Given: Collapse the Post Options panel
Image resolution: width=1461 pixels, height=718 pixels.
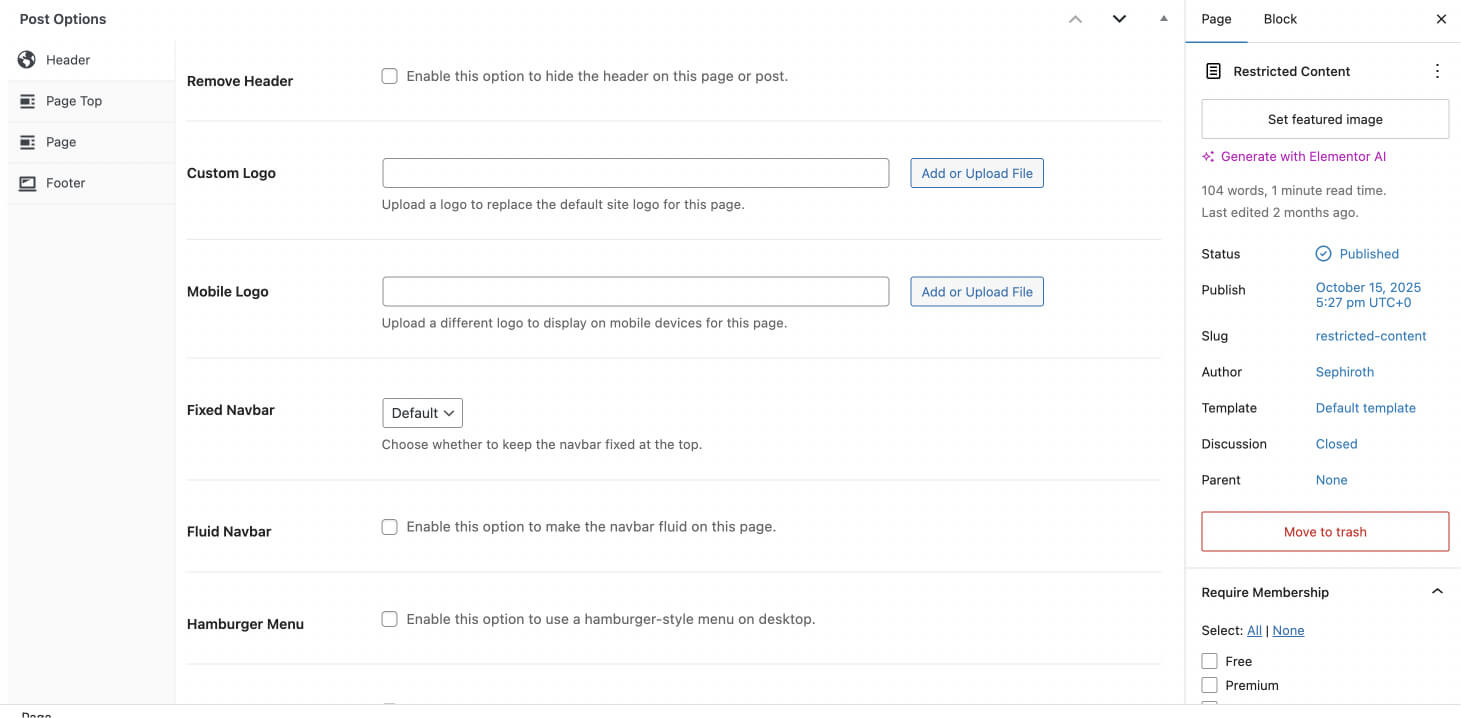Looking at the screenshot, I should point(1163,19).
